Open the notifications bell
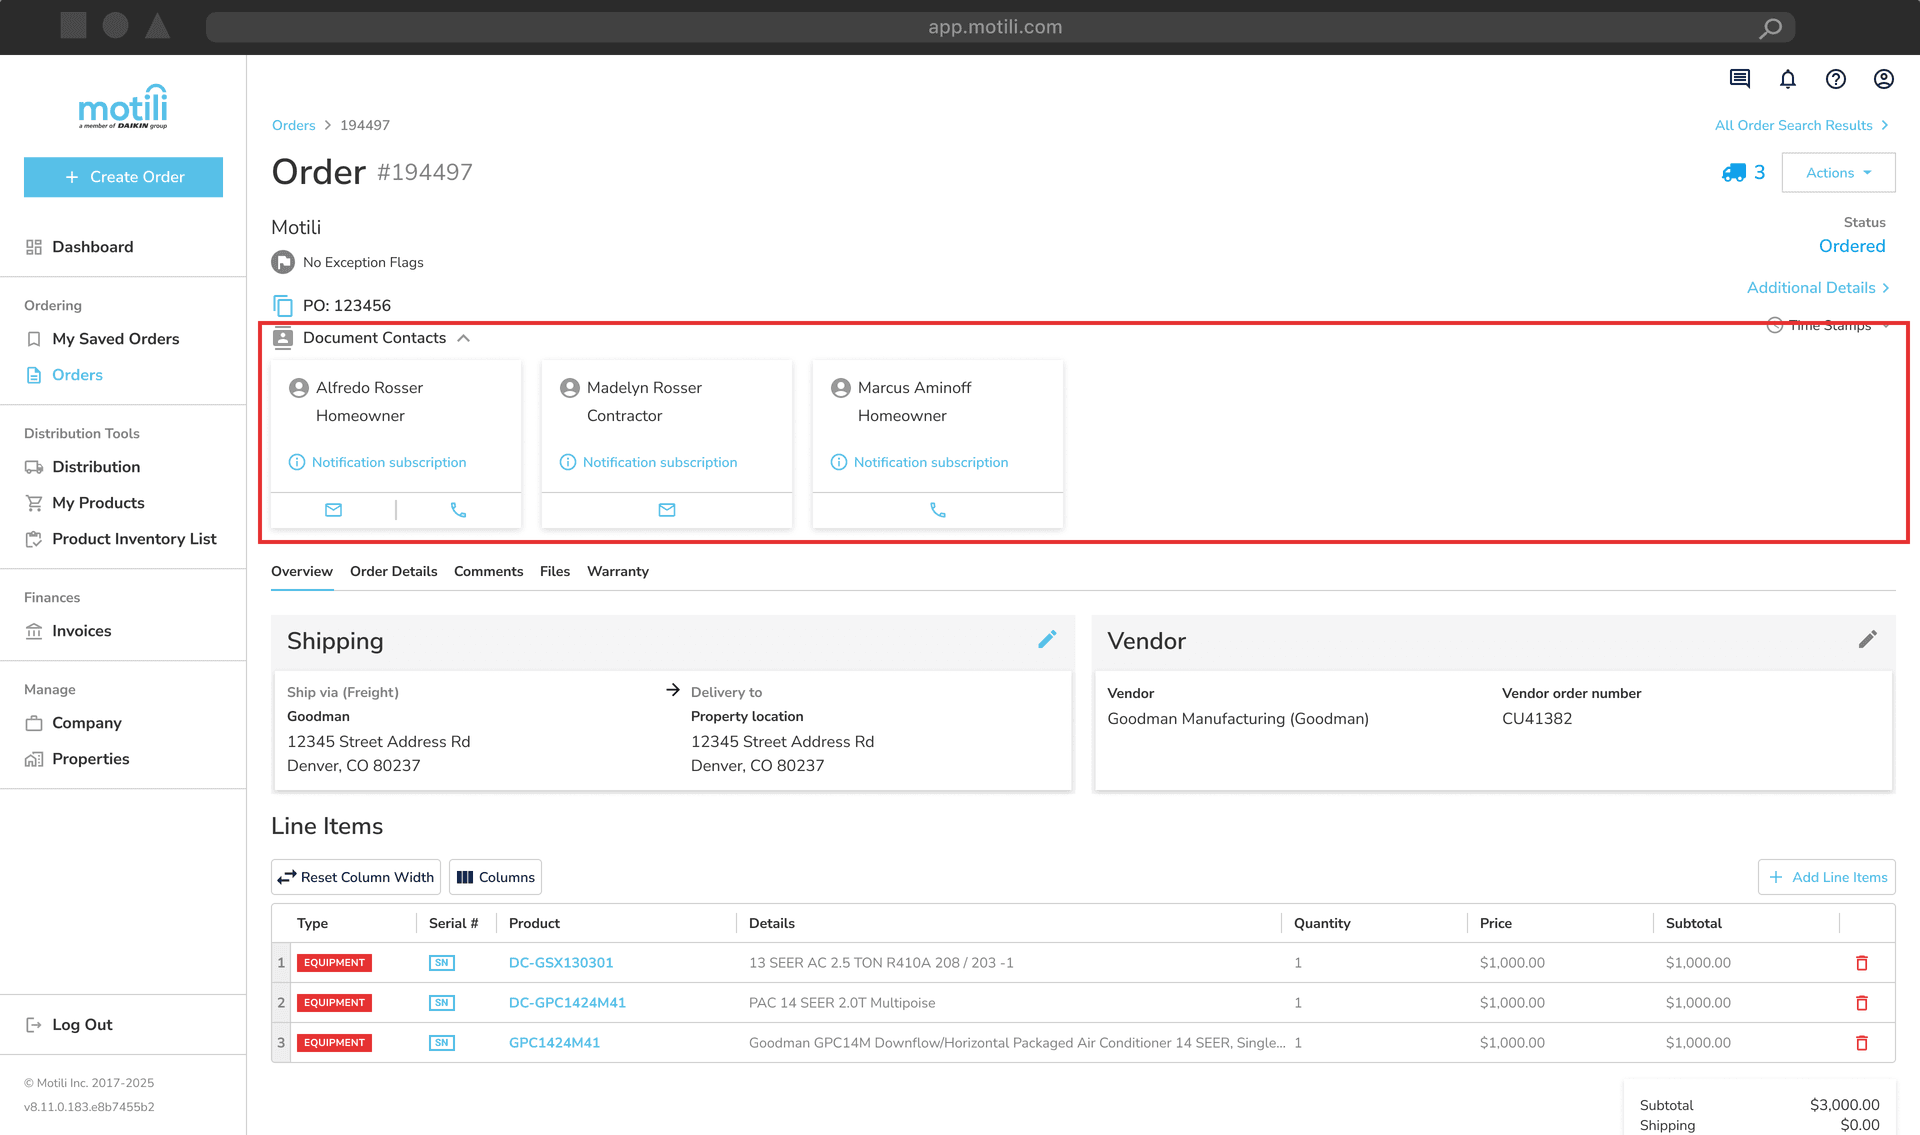 pyautogui.click(x=1788, y=79)
